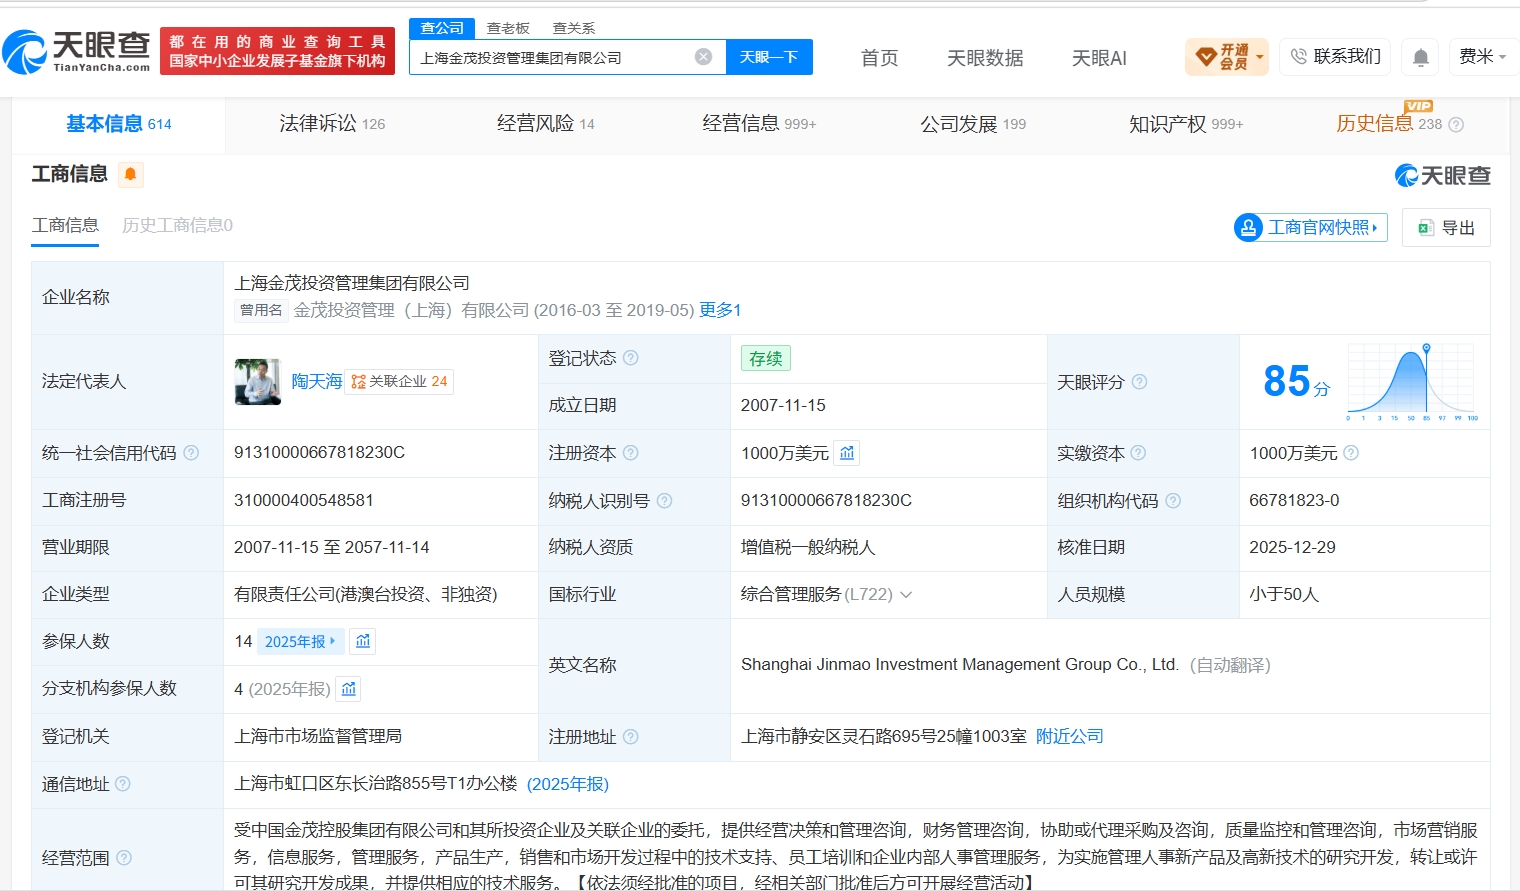Image resolution: width=1520 pixels, height=891 pixels.
Task: Click the company name search input field
Action: (x=555, y=57)
